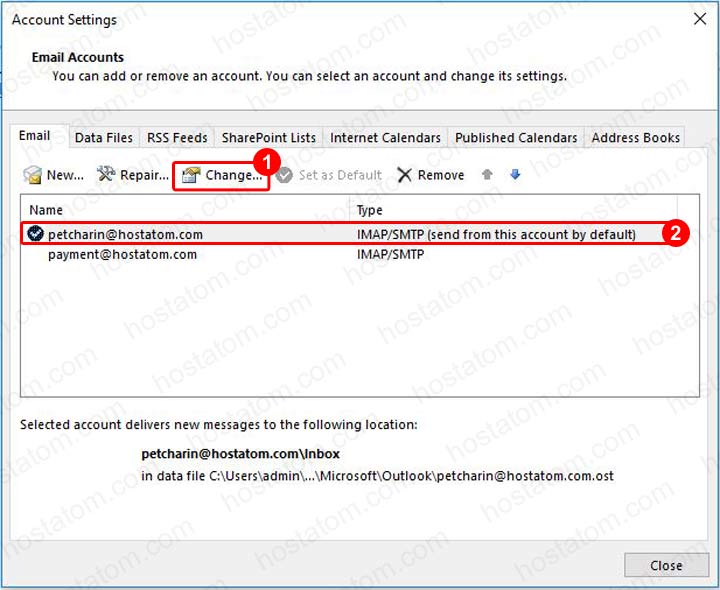Click default checkmark icon beside petcharin account
Image resolution: width=720 pixels, height=590 pixels.
pyautogui.click(x=35, y=234)
